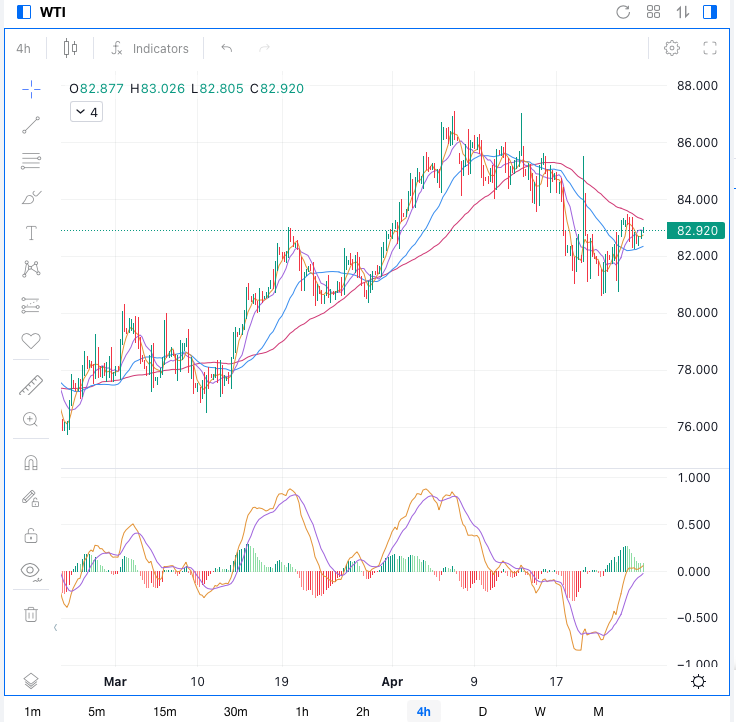Open the Indicators button
The width and height of the screenshot is (736, 722).
tap(150, 48)
